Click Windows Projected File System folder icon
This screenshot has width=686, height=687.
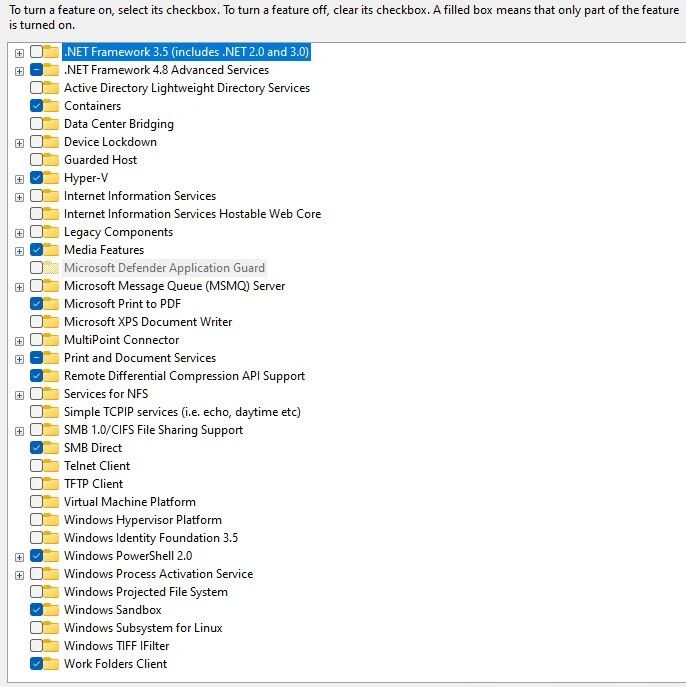51,591
